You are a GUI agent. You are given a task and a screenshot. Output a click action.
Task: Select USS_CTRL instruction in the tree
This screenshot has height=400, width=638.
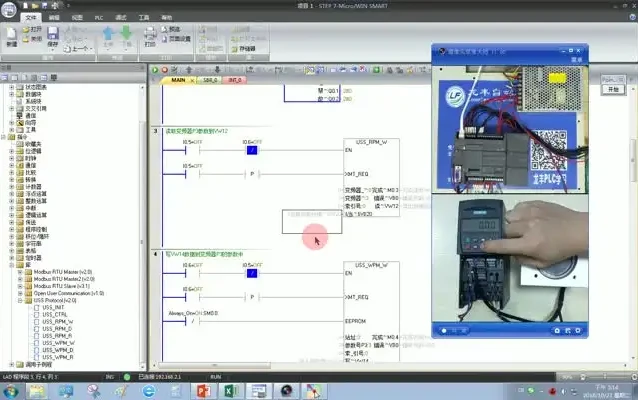(x=55, y=315)
